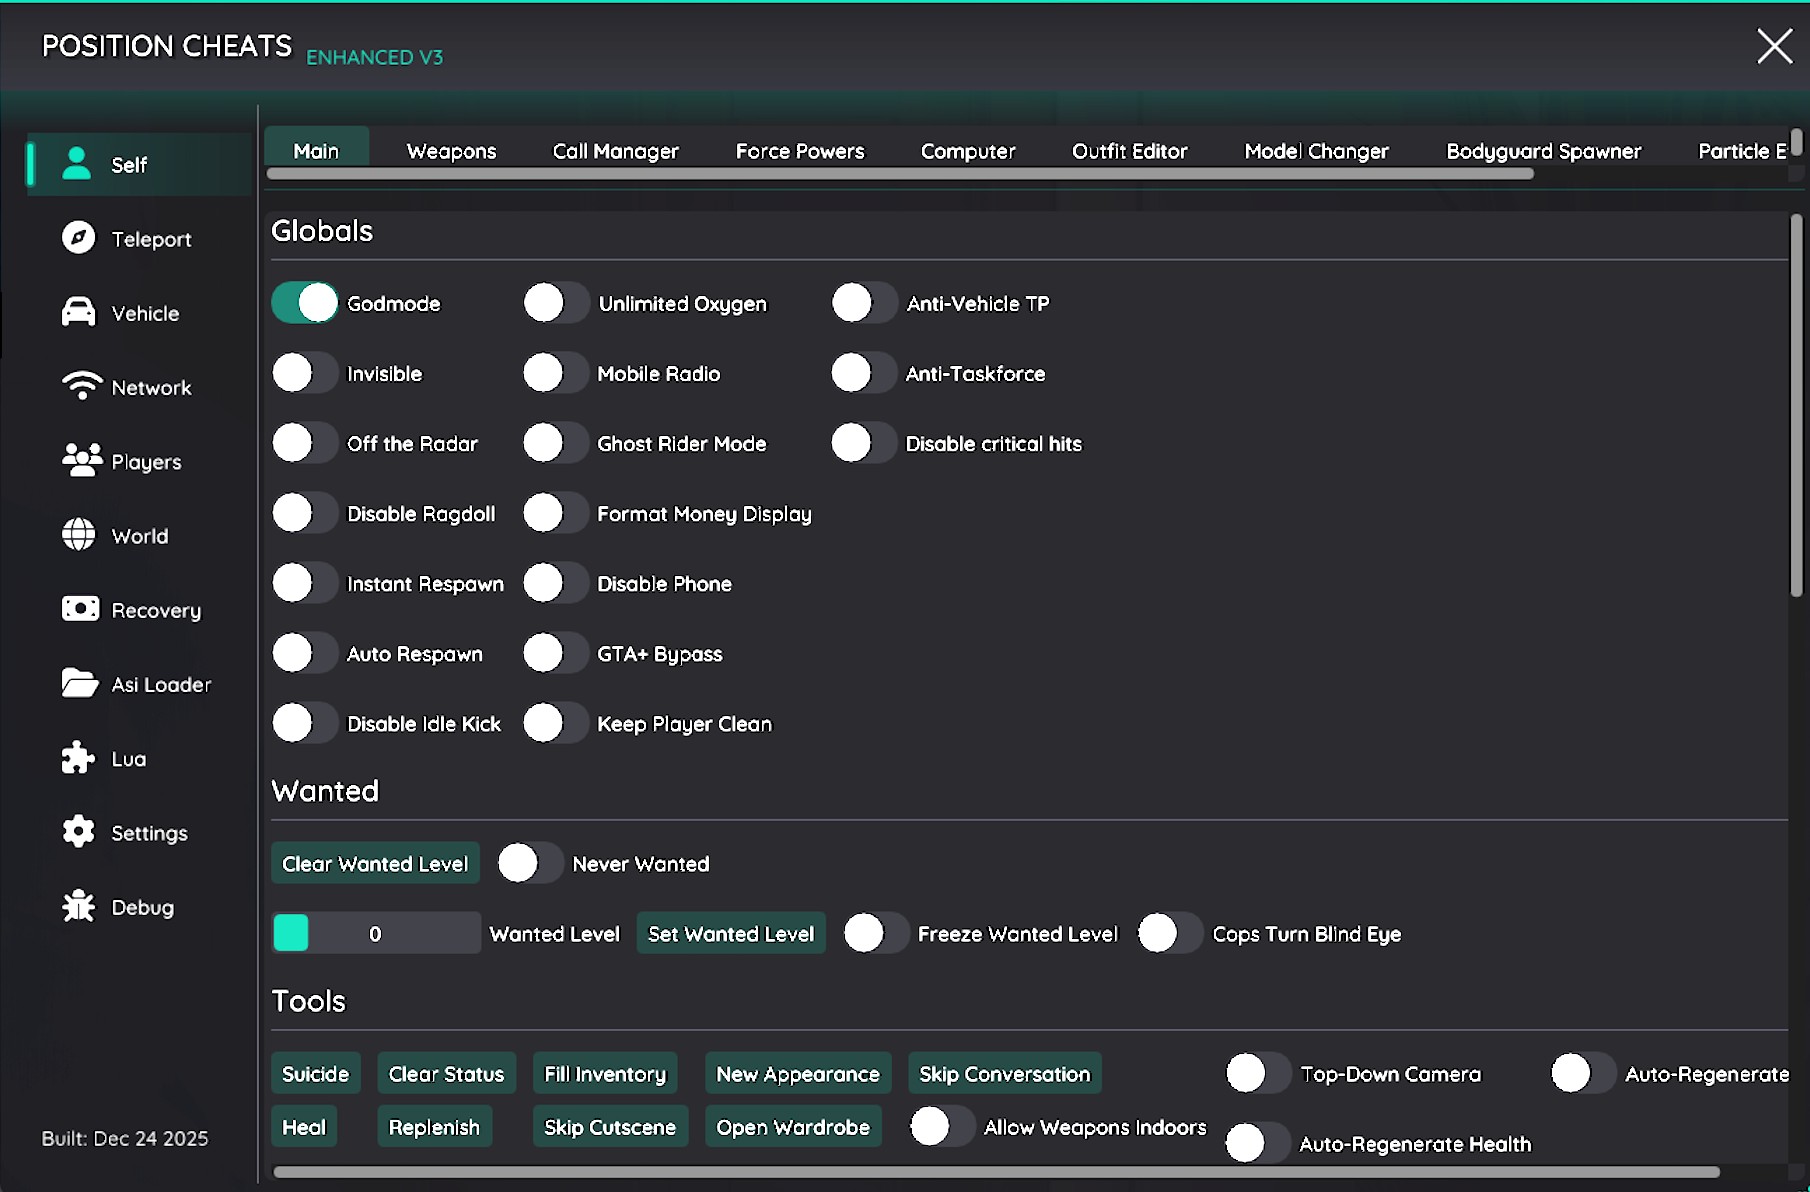Open the World globe icon
Image resolution: width=1810 pixels, height=1192 pixels.
pyautogui.click(x=78, y=535)
